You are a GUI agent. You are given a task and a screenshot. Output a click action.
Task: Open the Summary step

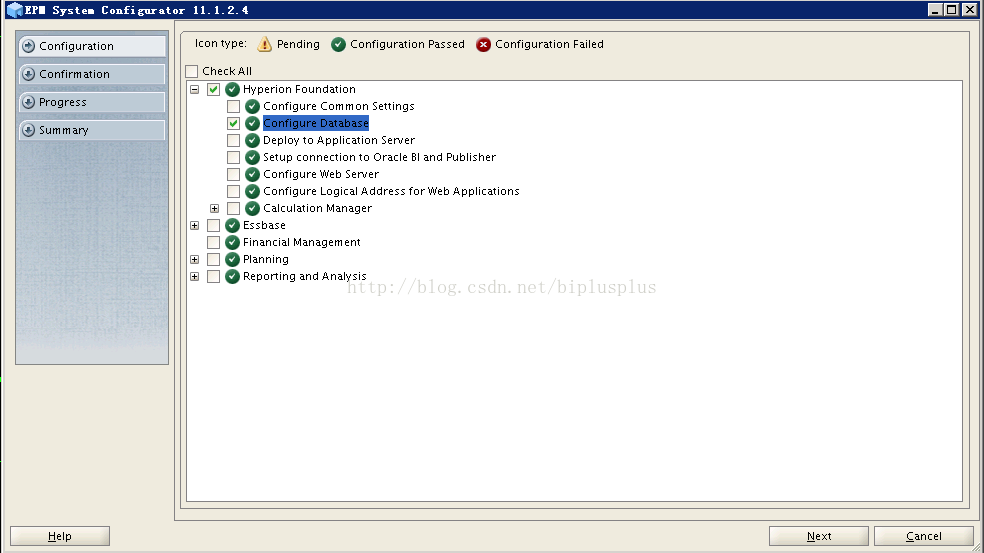pyautogui.click(x=92, y=130)
